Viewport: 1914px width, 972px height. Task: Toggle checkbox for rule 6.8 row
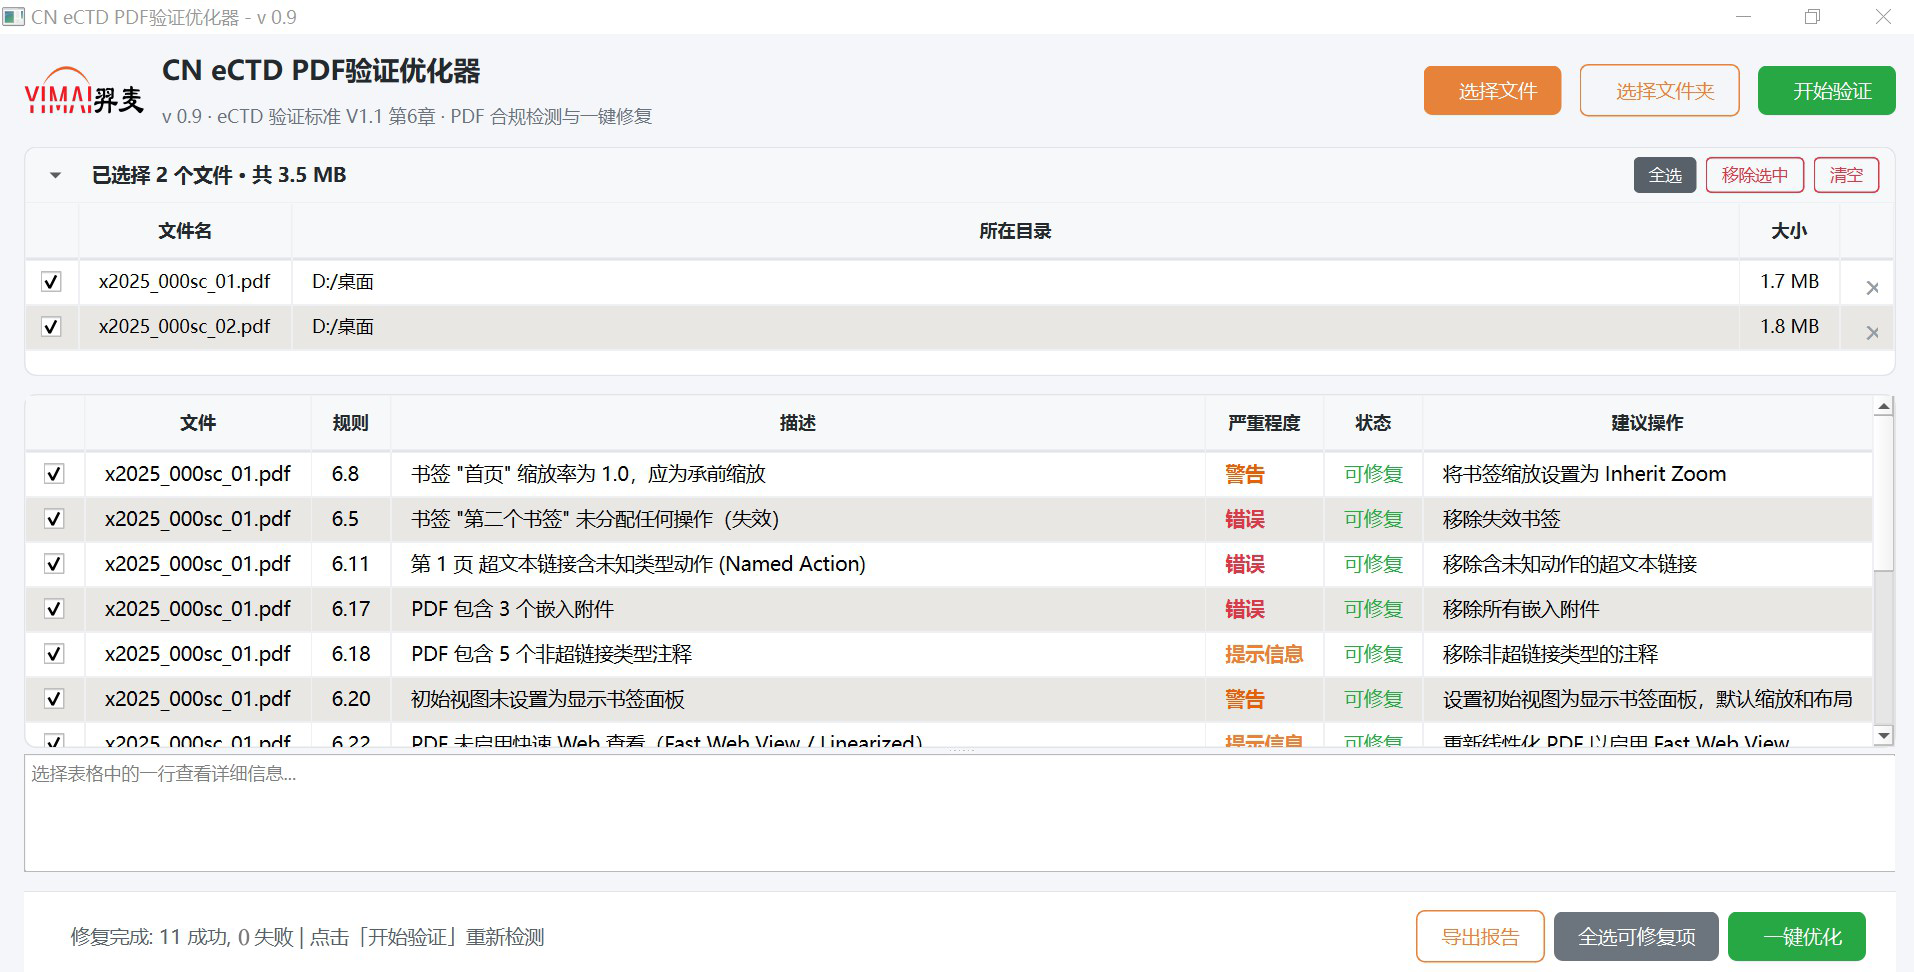coord(54,474)
